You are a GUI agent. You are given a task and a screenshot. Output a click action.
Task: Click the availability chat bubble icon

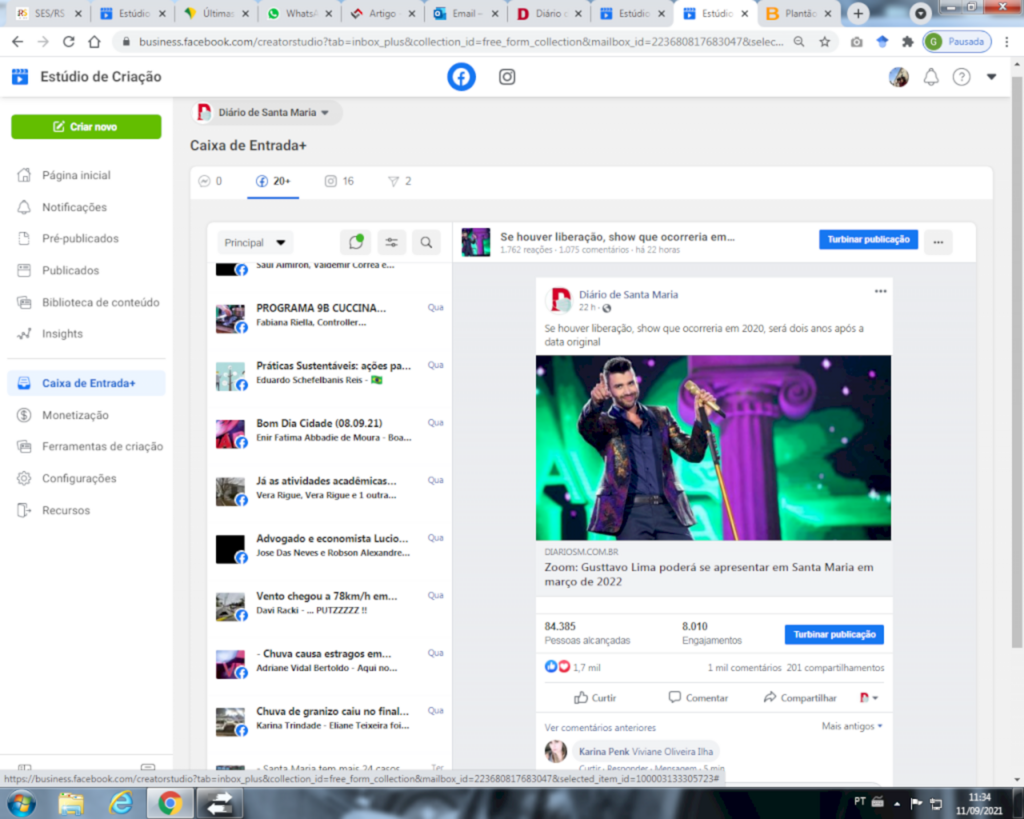click(356, 243)
